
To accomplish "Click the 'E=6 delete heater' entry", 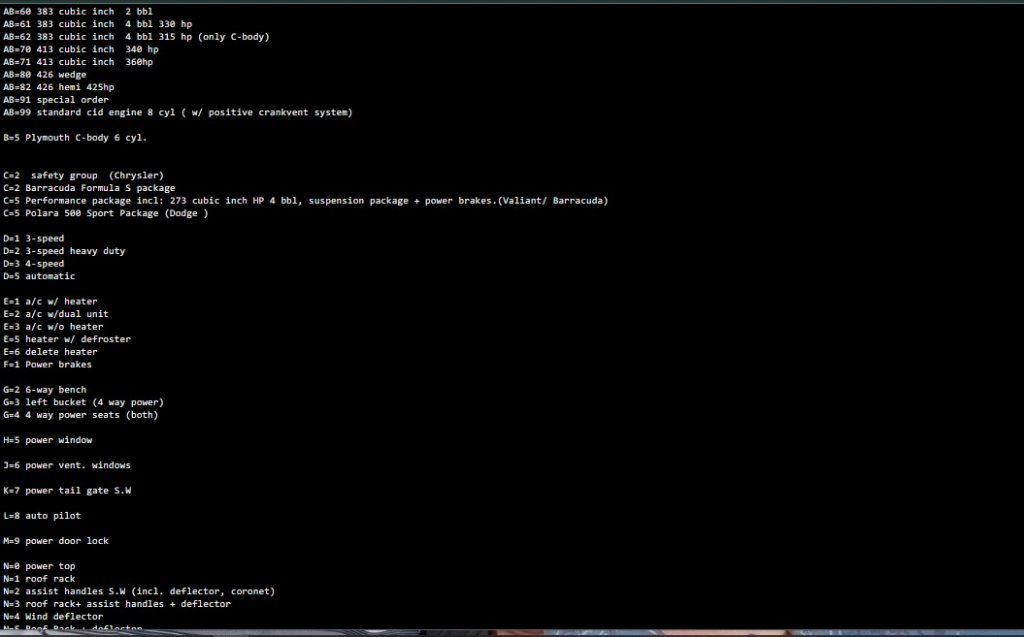I will (x=50, y=352).
